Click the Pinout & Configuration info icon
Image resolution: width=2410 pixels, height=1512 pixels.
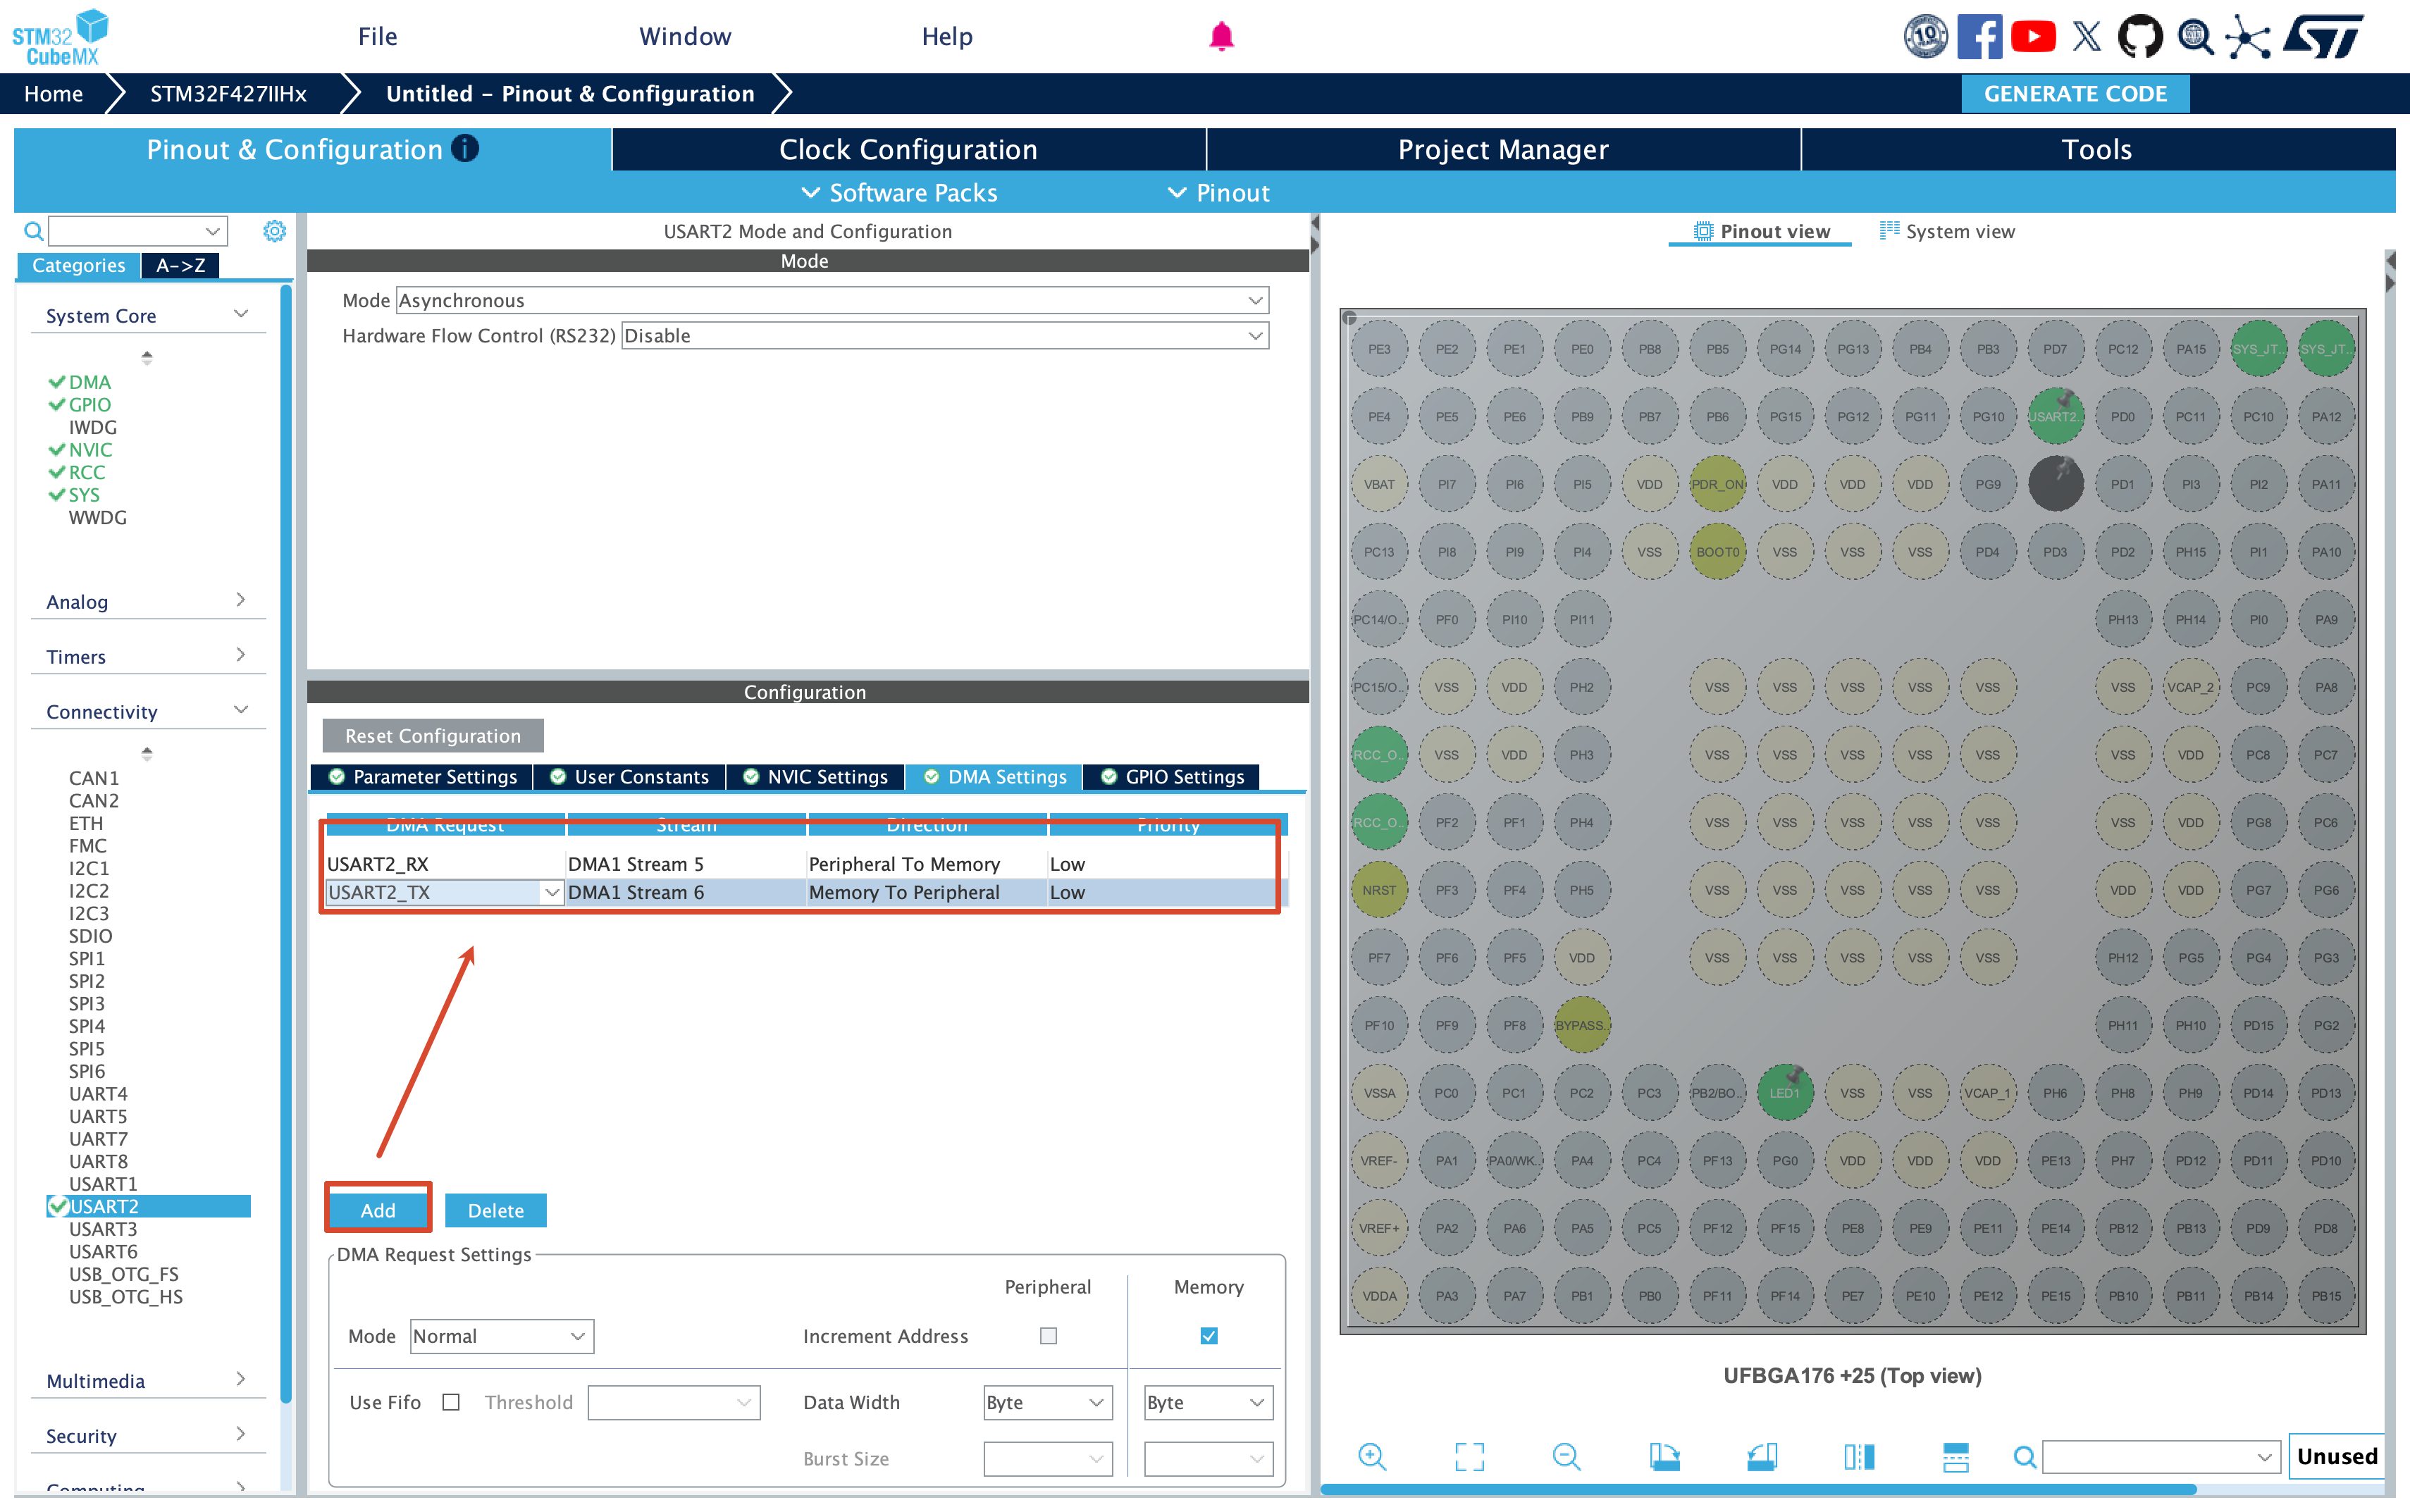pyautogui.click(x=465, y=148)
